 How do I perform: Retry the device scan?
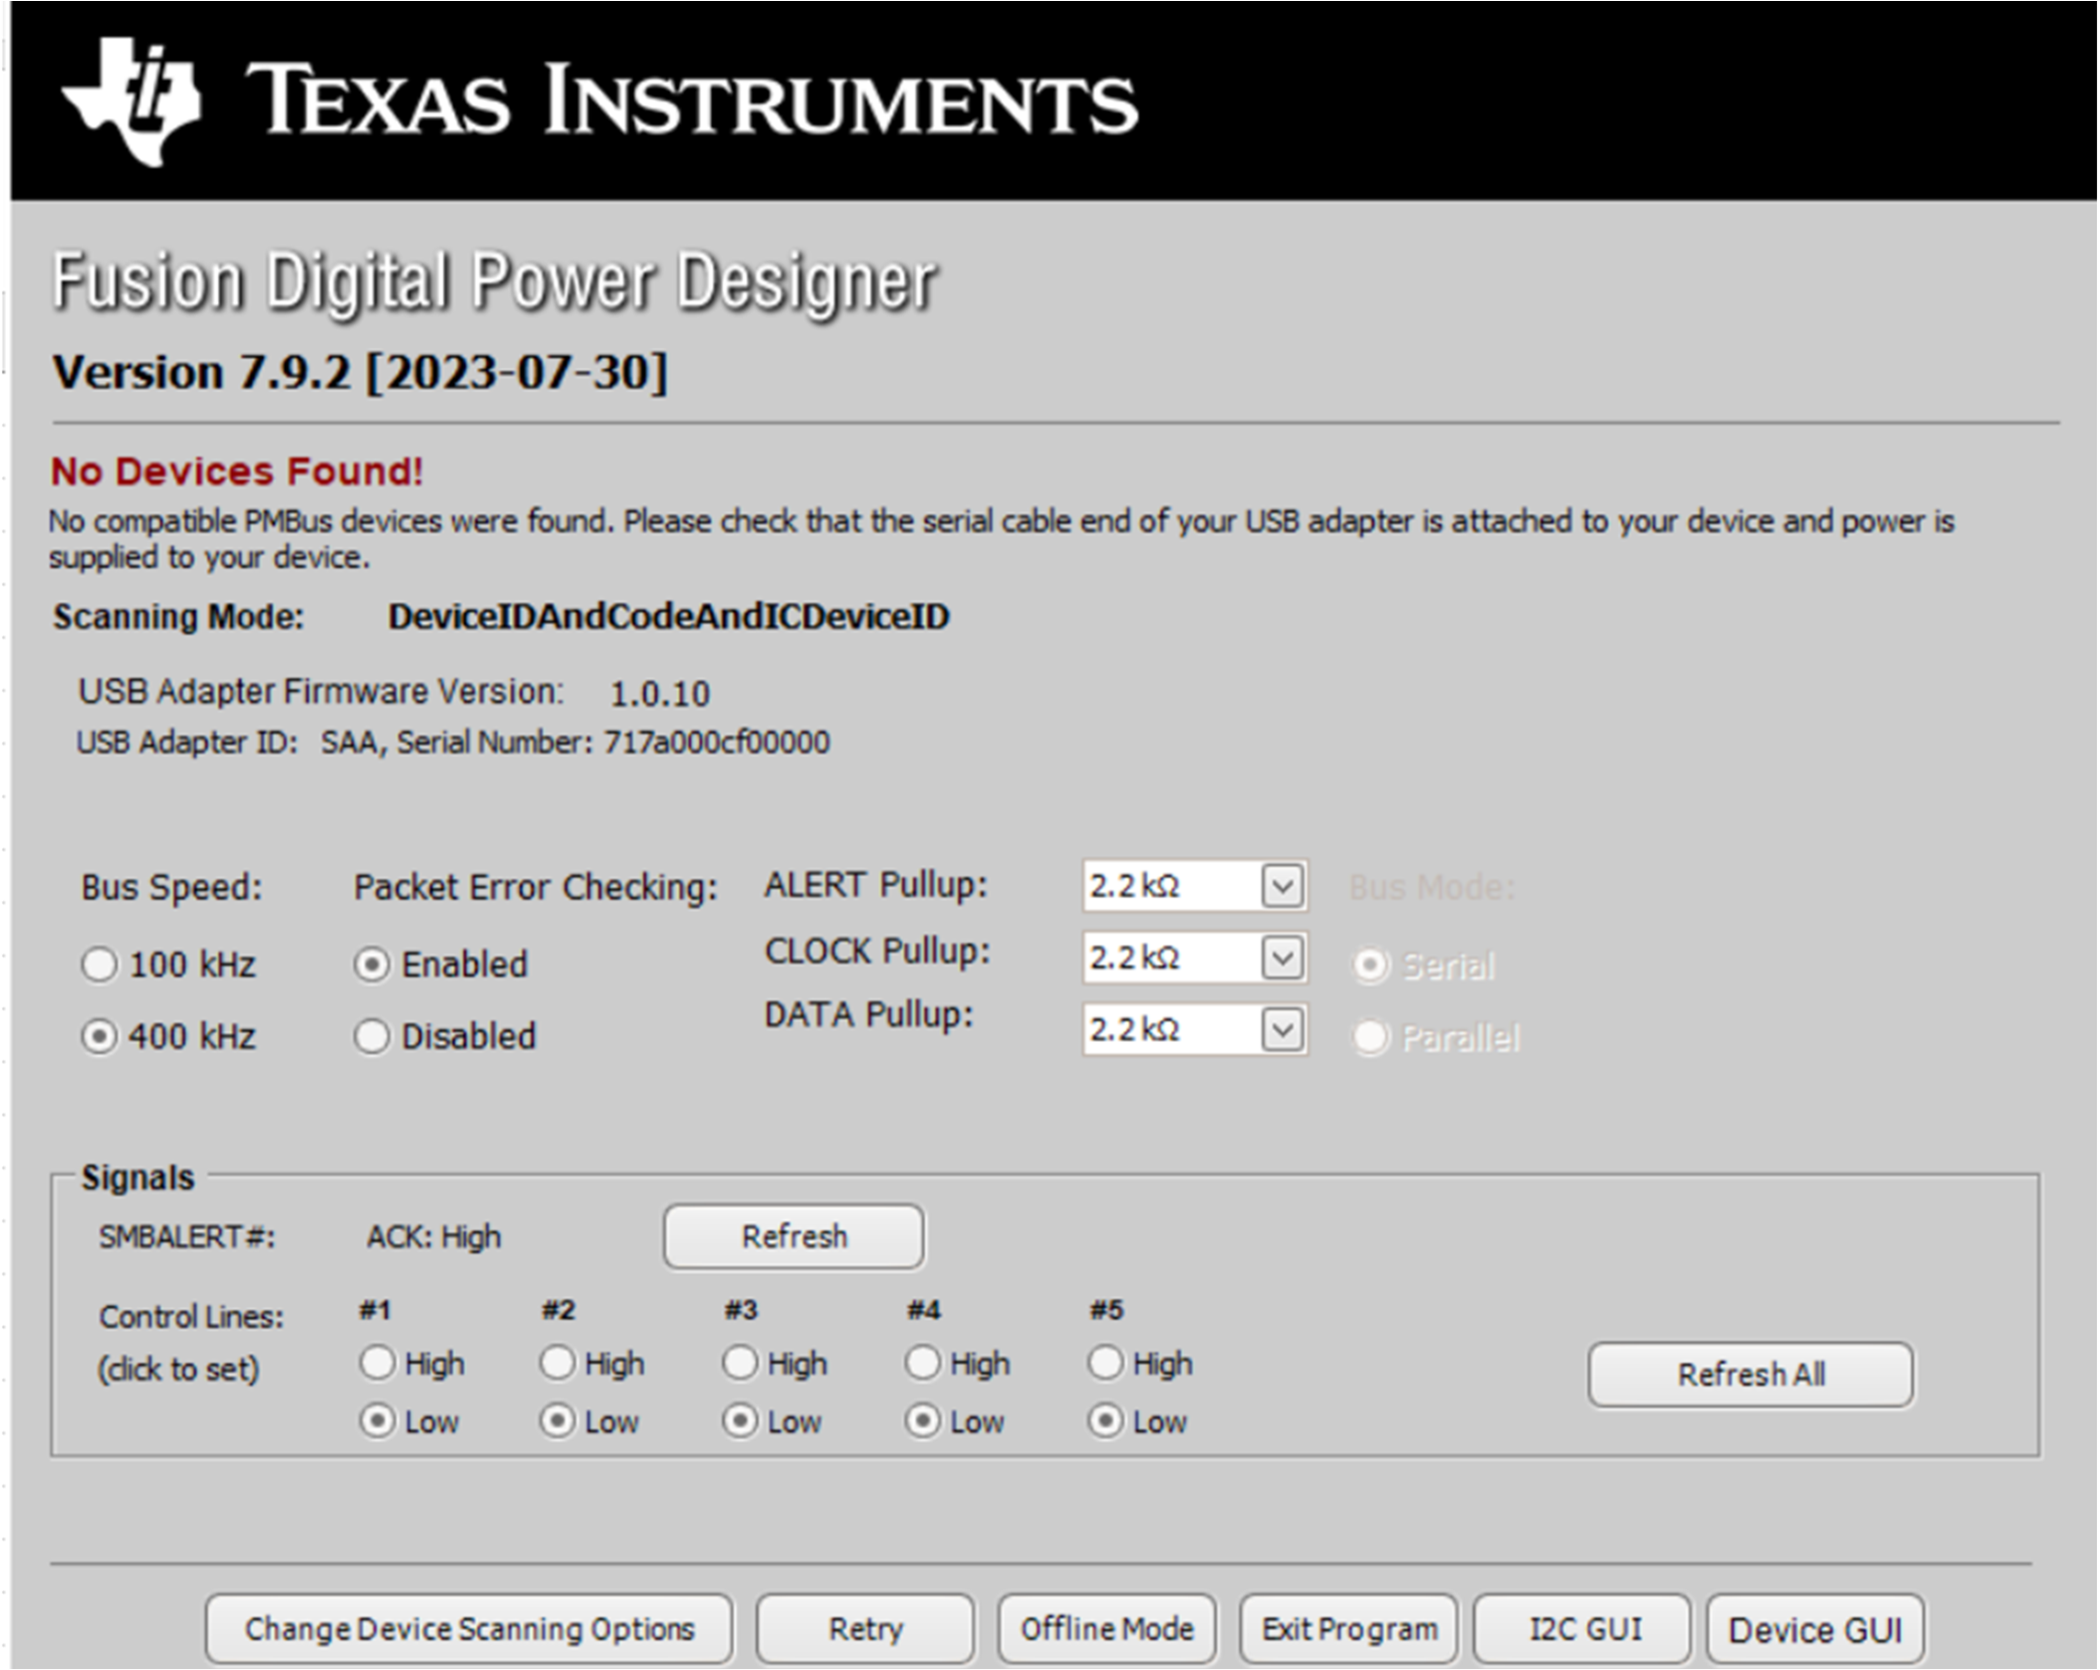coord(863,1627)
